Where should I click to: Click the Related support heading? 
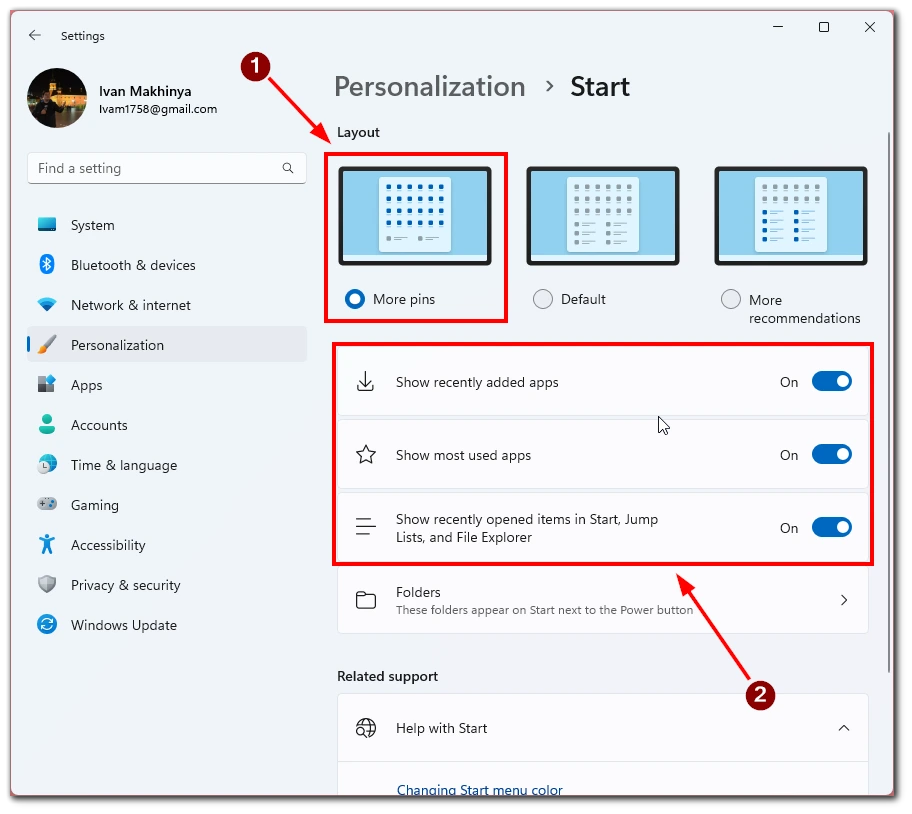point(387,676)
